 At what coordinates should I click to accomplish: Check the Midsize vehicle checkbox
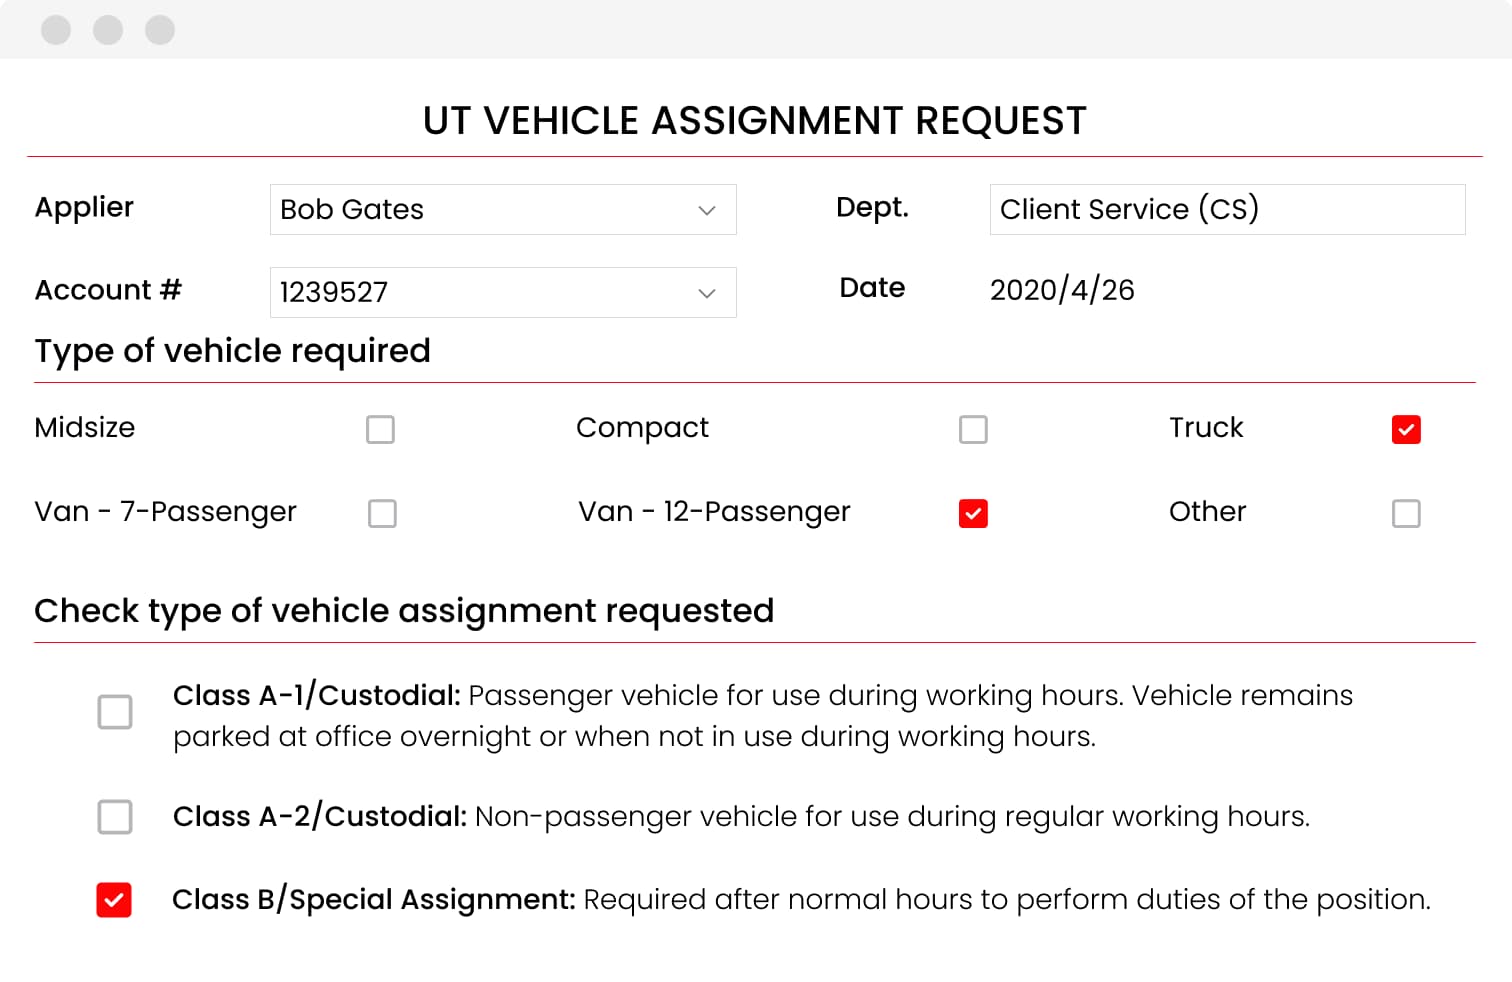[x=380, y=430]
